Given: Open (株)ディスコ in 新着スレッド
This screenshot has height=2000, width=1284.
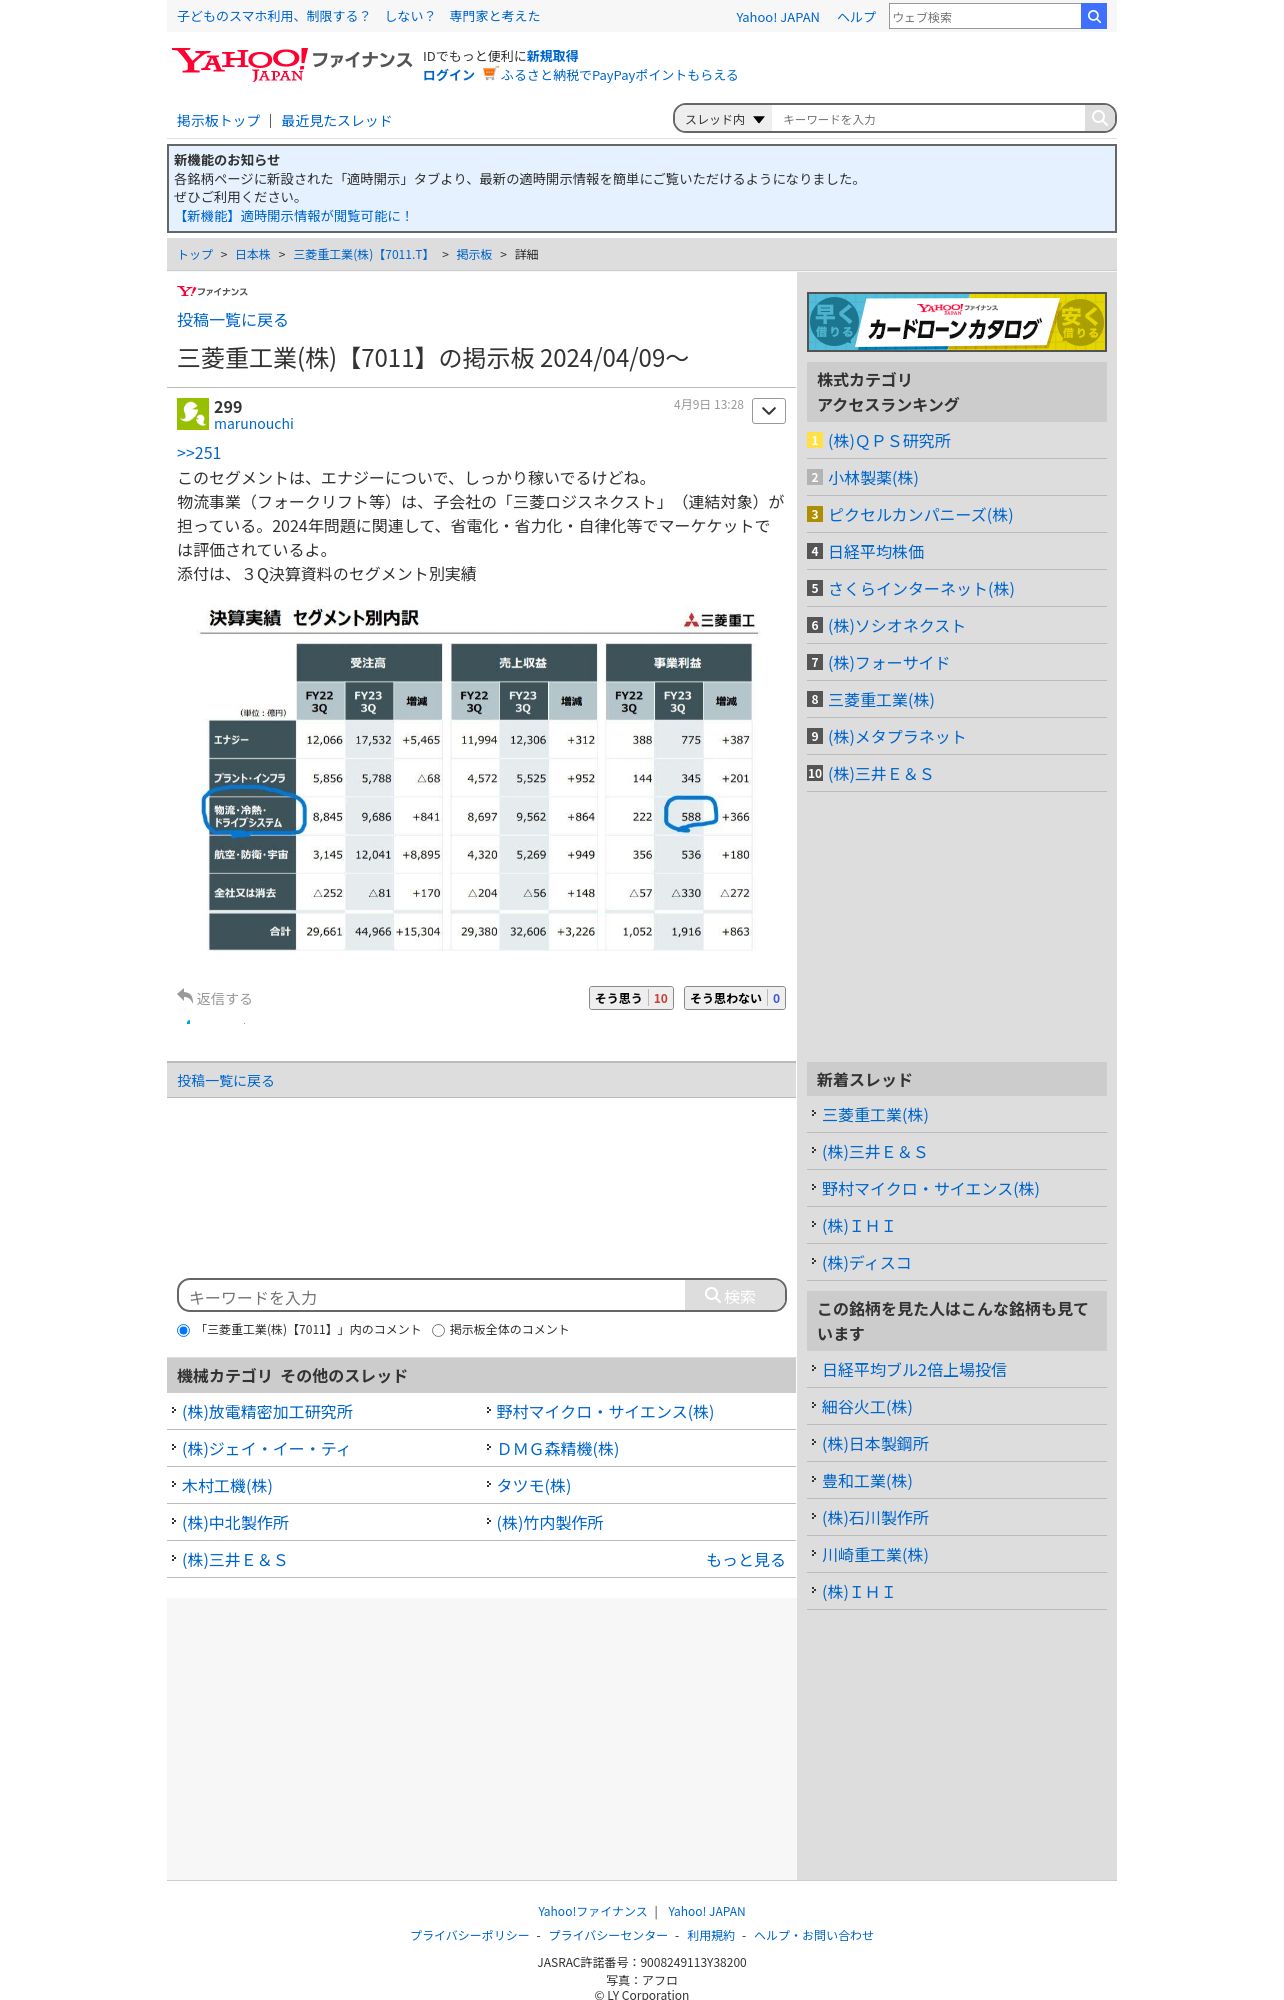Looking at the screenshot, I should click(866, 1263).
